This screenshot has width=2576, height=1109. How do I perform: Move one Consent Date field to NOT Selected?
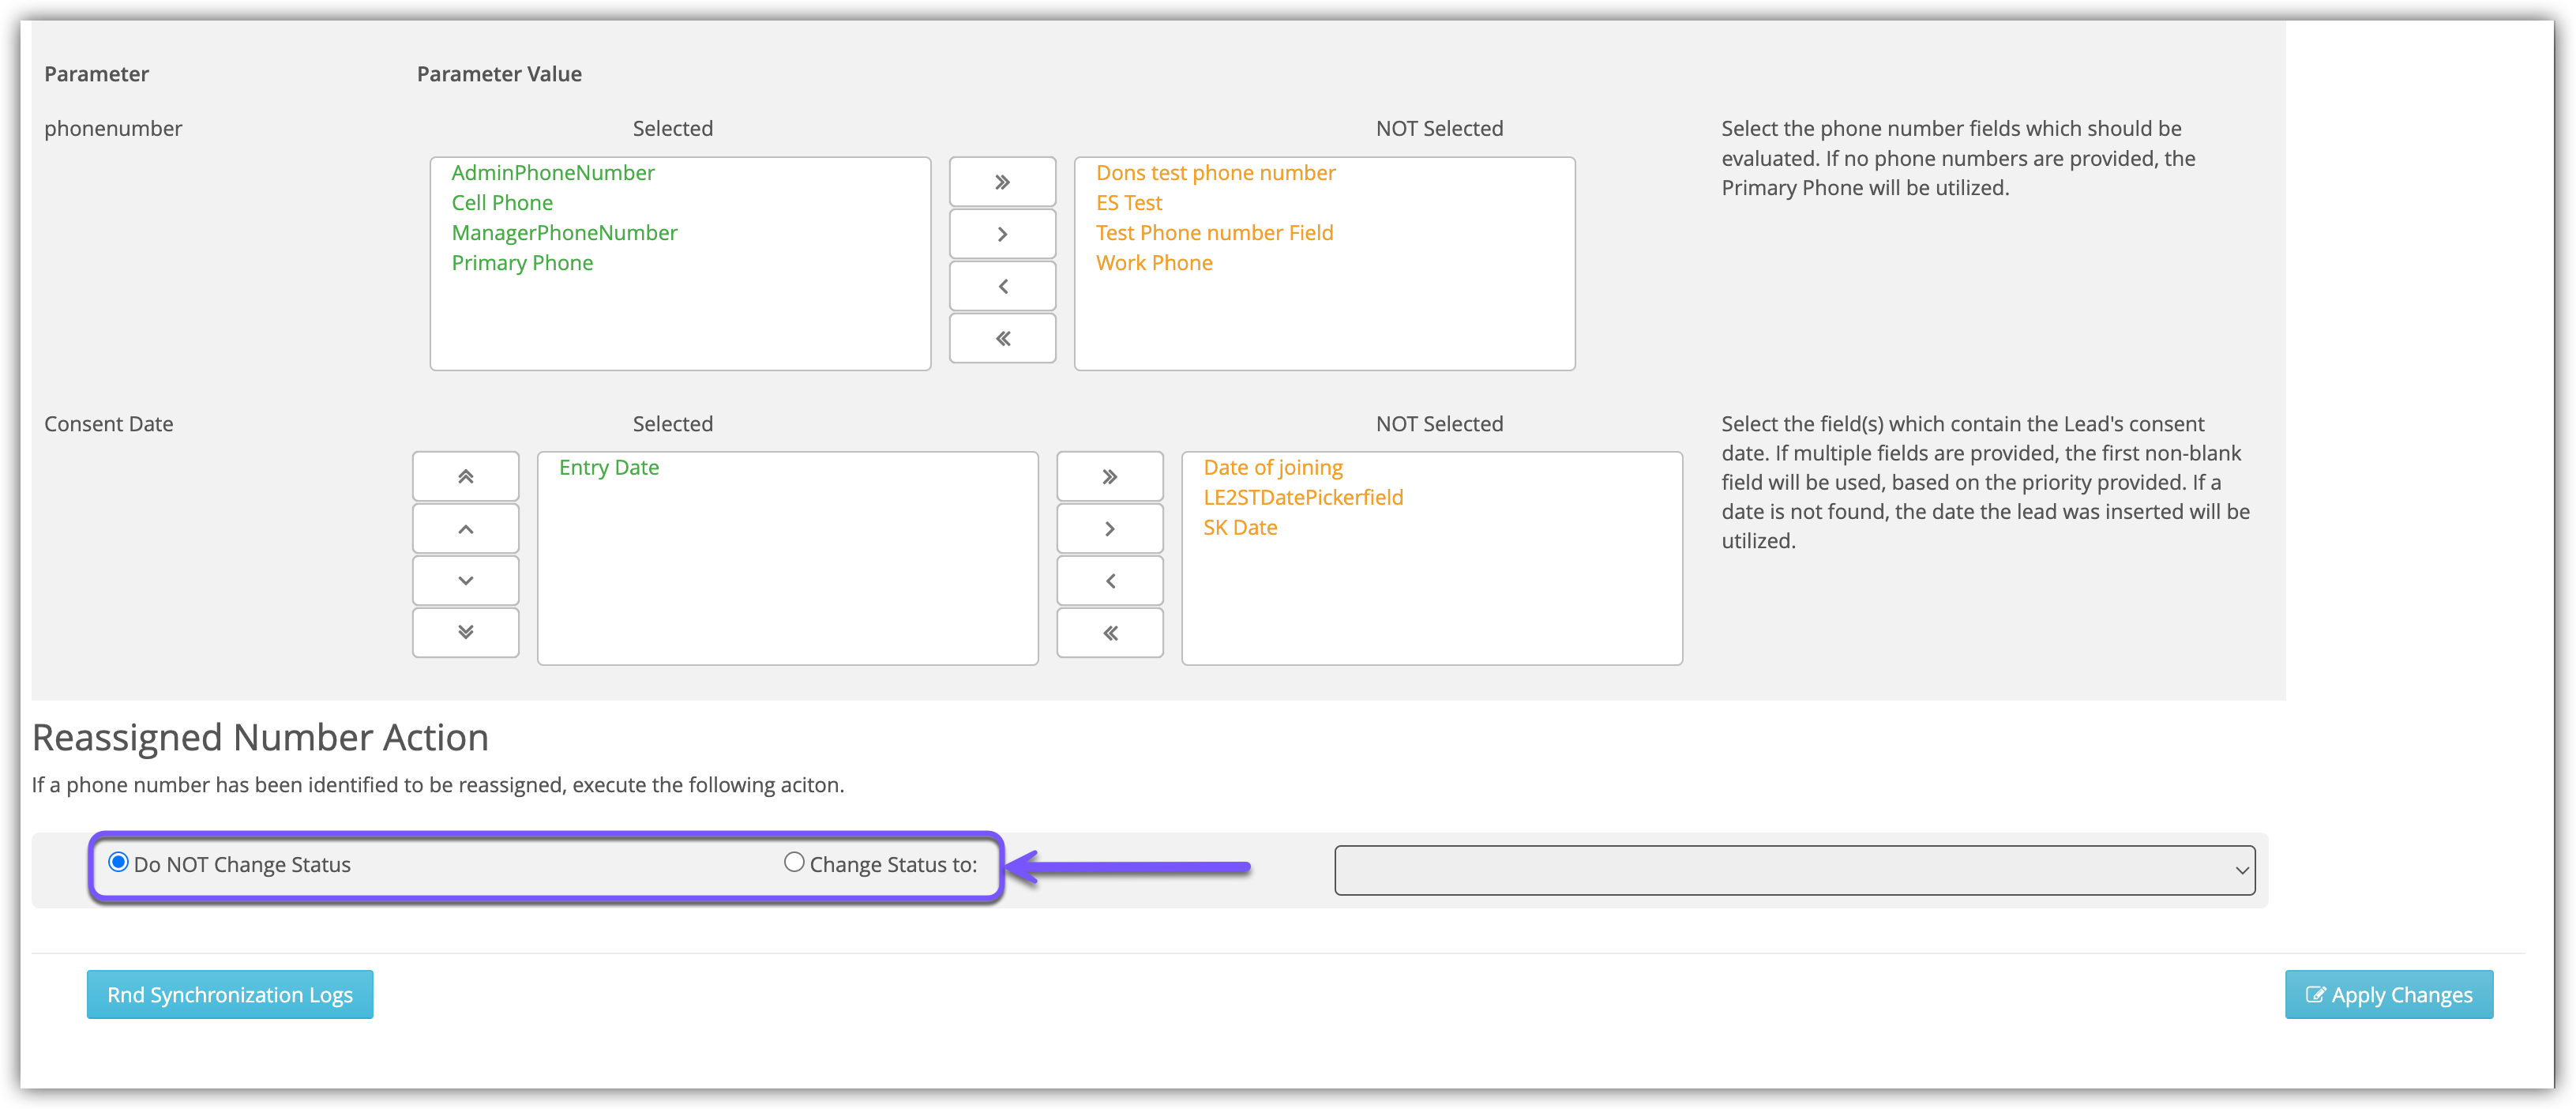point(1110,529)
